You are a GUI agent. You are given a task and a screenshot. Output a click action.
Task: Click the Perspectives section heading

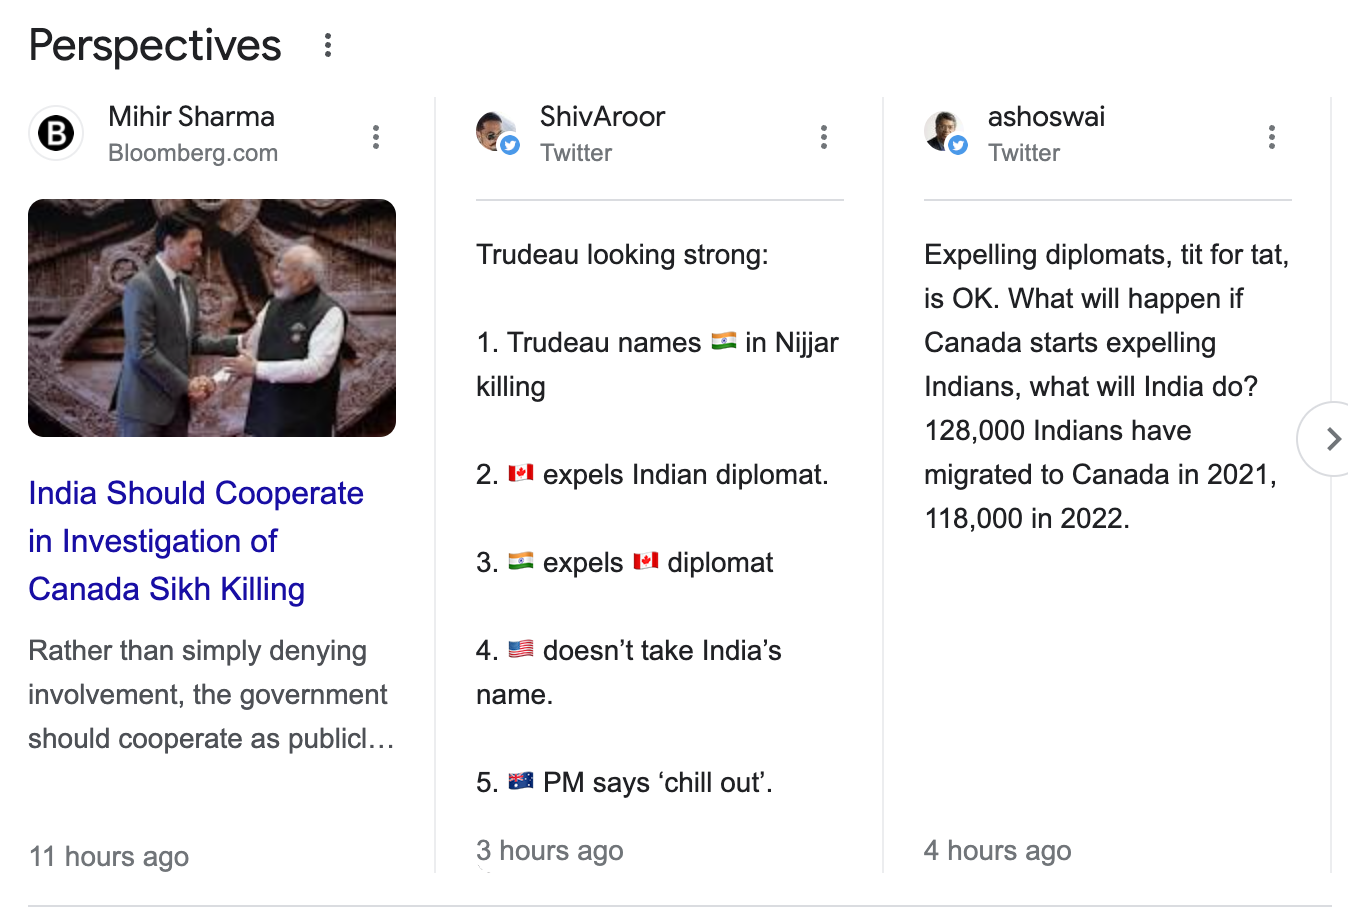tap(154, 45)
